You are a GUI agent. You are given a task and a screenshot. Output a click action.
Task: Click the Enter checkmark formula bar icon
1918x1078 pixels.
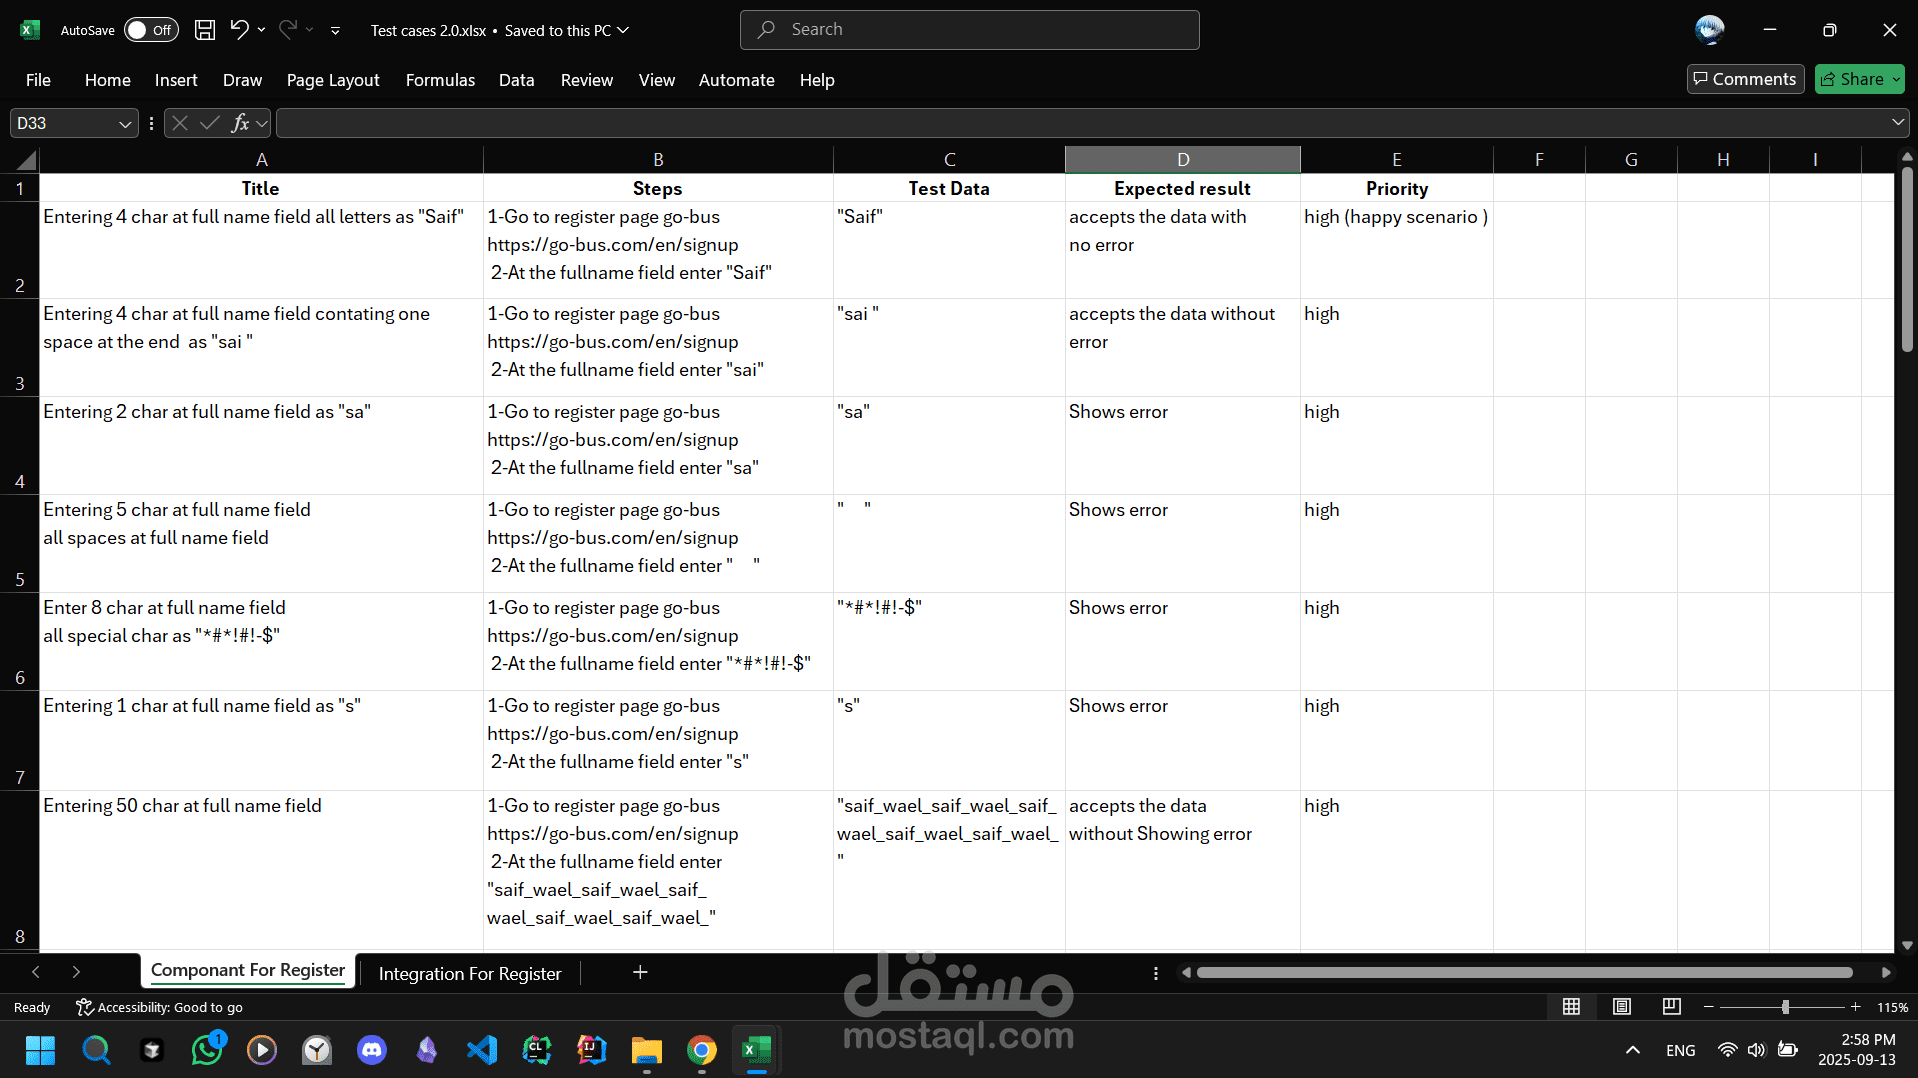coord(209,123)
